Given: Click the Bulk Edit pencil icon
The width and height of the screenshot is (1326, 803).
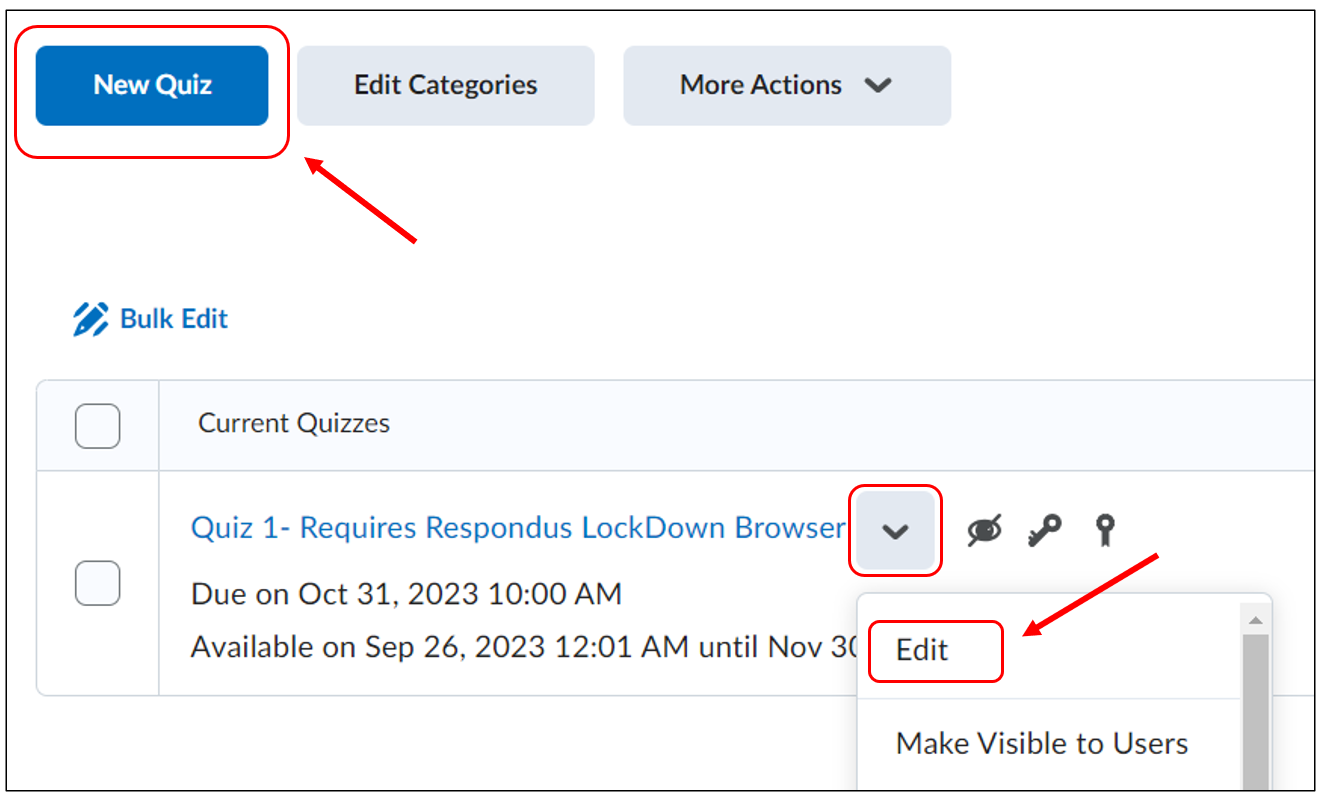Looking at the screenshot, I should 90,320.
